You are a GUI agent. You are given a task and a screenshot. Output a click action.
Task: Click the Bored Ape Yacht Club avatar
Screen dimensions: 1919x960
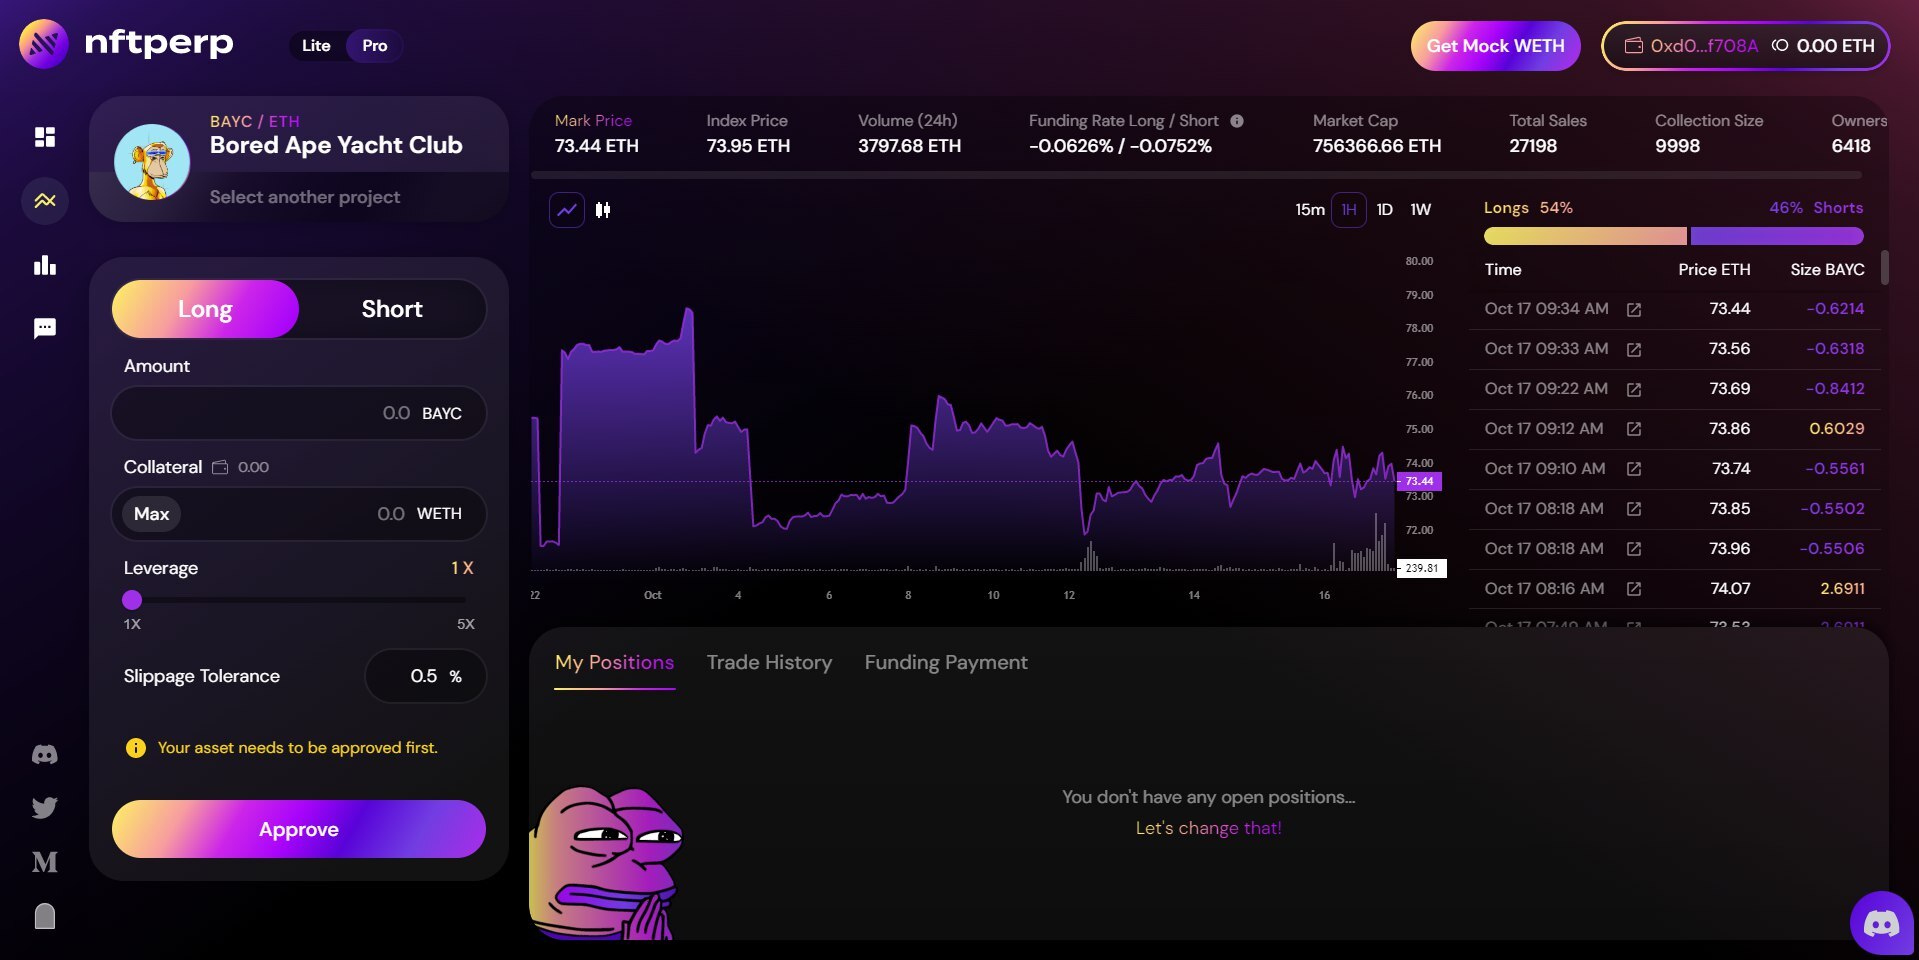click(152, 161)
